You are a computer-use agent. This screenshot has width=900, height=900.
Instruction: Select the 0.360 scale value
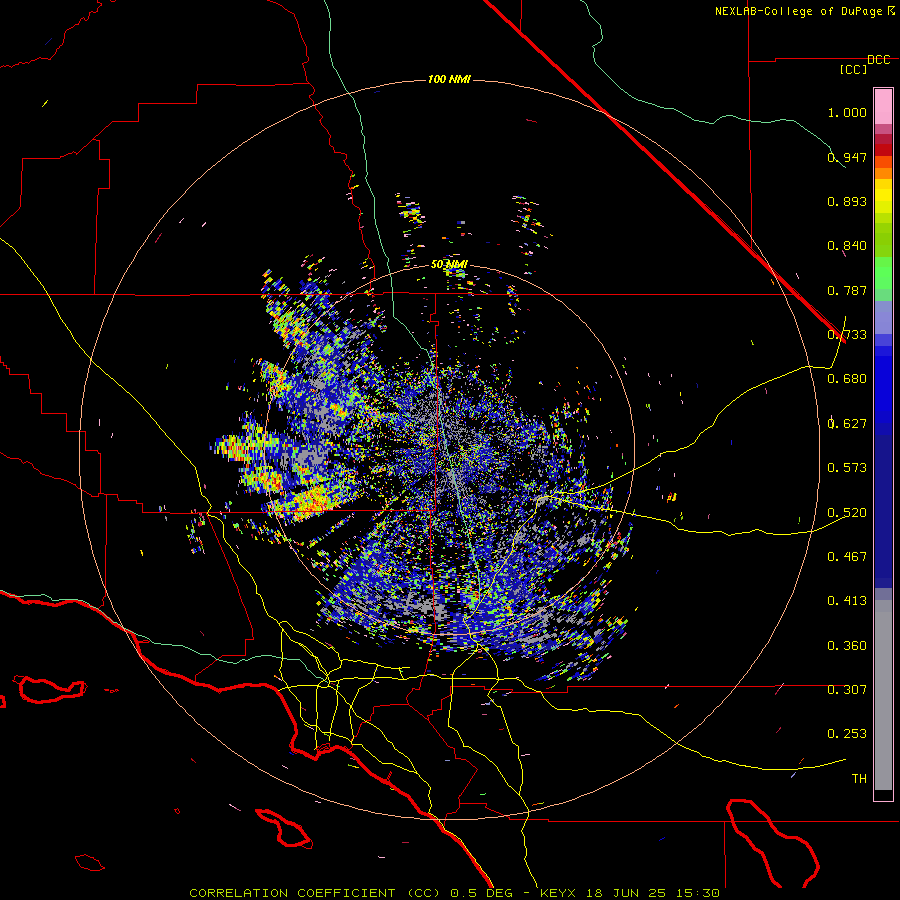847,646
